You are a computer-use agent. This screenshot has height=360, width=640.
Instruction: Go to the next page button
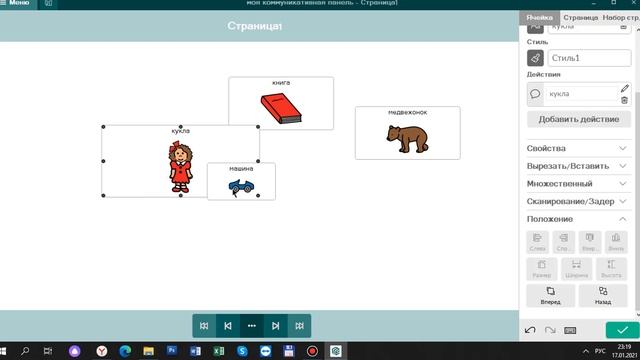tap(276, 326)
